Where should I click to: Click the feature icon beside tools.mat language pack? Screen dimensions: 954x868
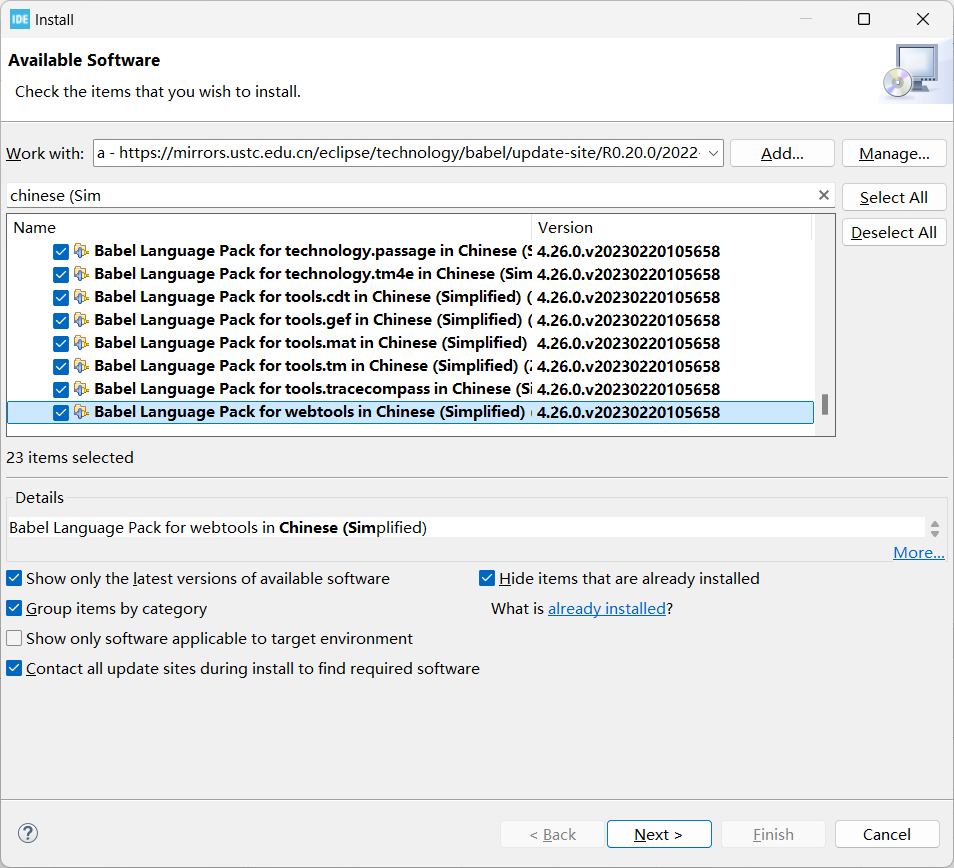click(82, 343)
